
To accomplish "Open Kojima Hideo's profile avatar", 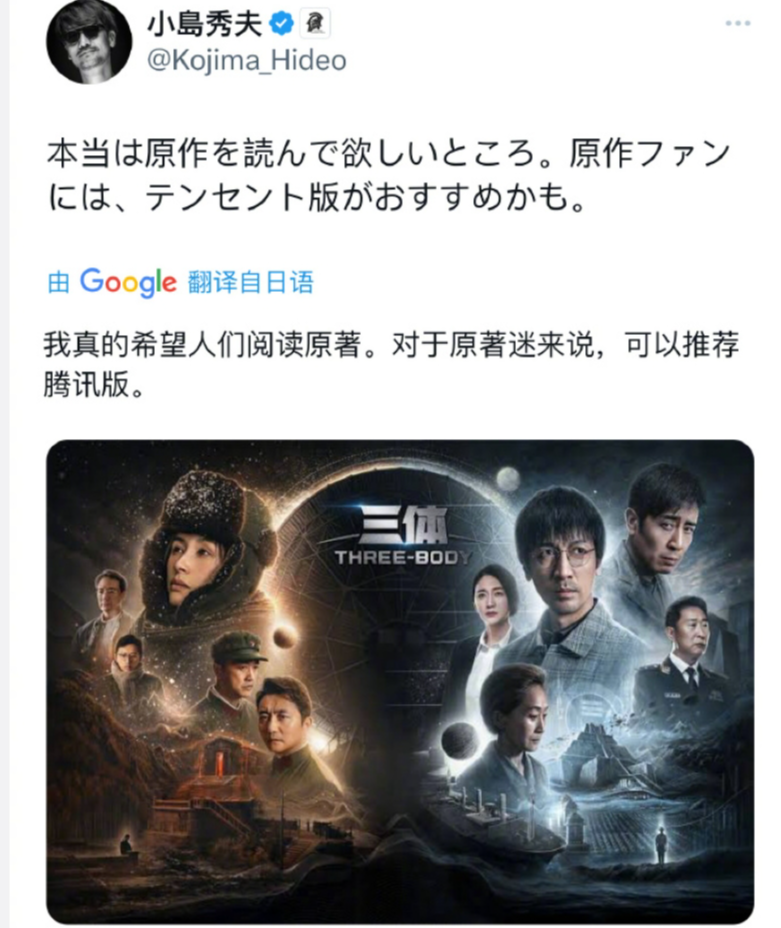I will click(89, 40).
